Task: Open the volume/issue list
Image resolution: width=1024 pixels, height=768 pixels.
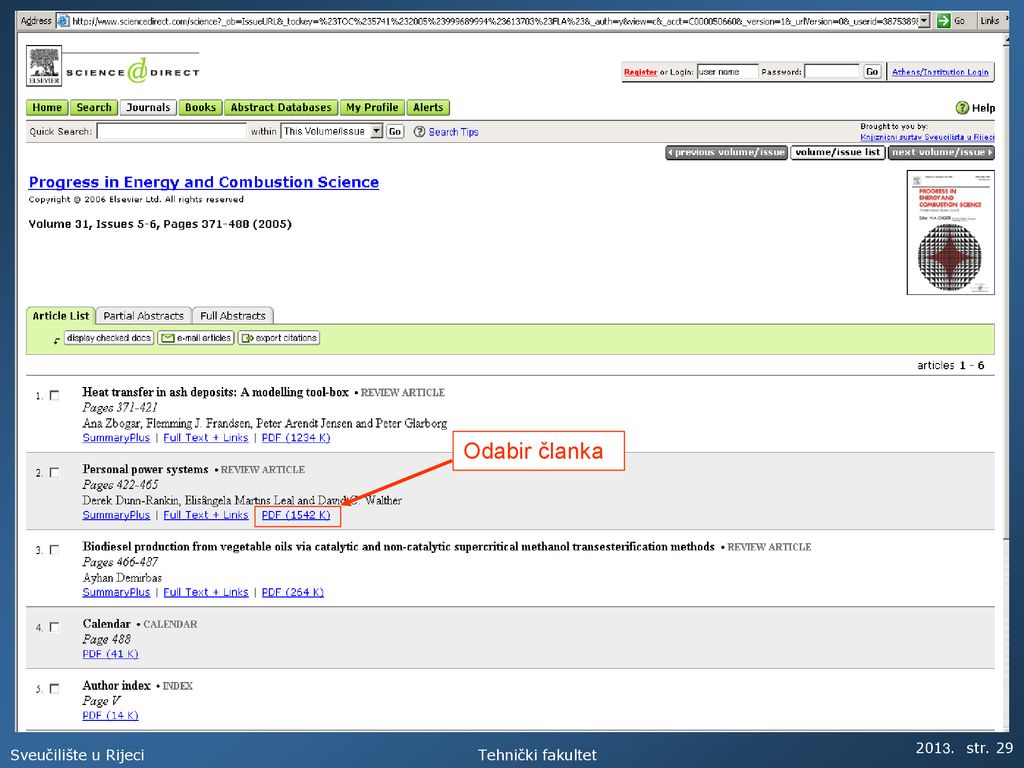Action: [x=837, y=152]
